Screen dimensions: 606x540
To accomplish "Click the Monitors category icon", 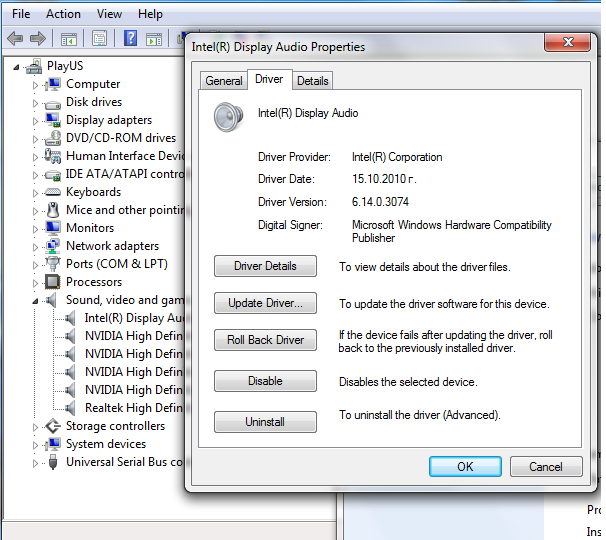I will [x=53, y=228].
